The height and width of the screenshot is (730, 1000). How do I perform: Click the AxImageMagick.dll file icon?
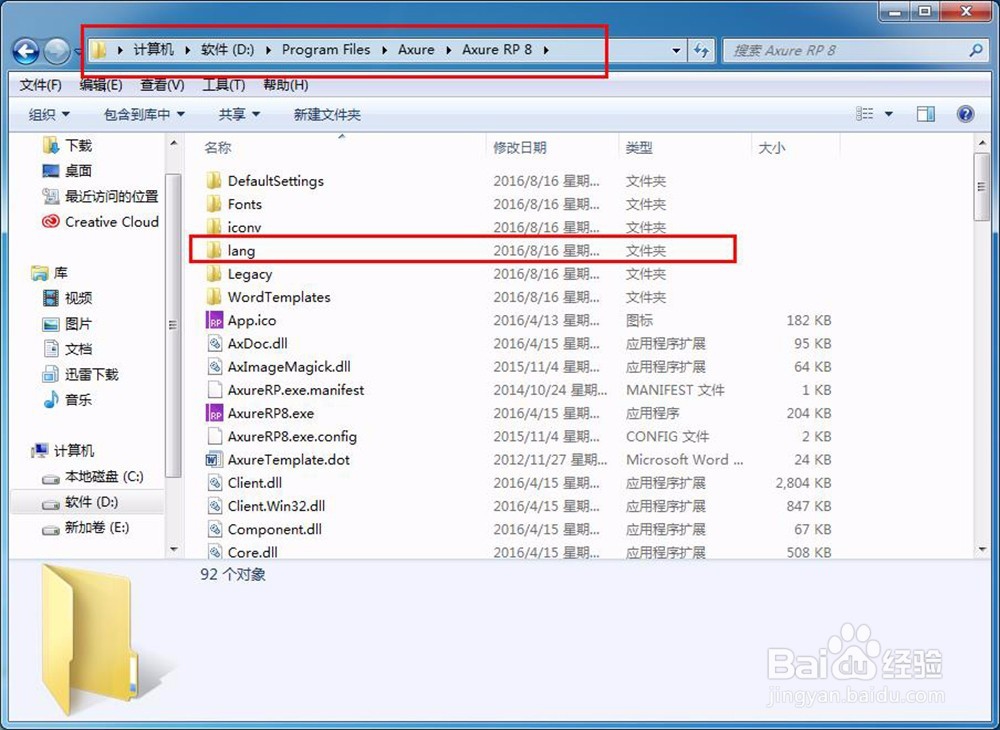(x=215, y=367)
